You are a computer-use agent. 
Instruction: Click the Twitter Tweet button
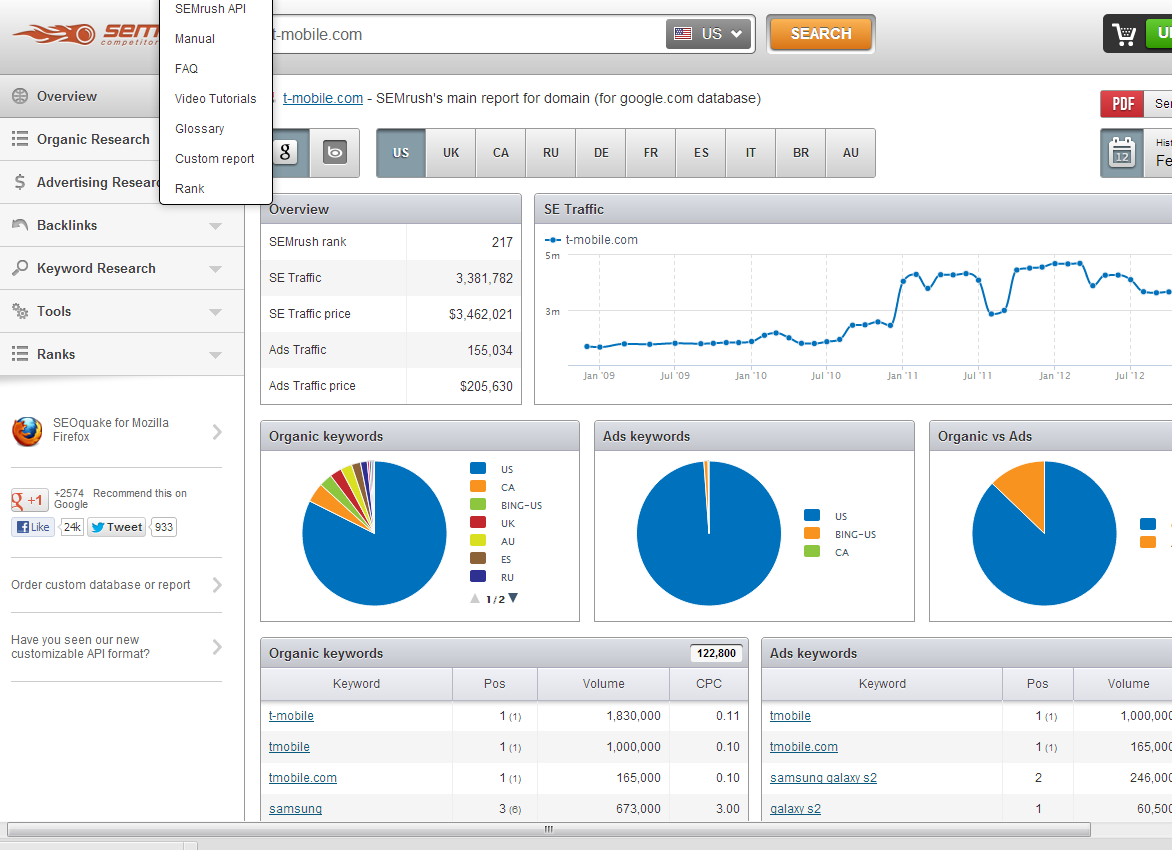[116, 527]
